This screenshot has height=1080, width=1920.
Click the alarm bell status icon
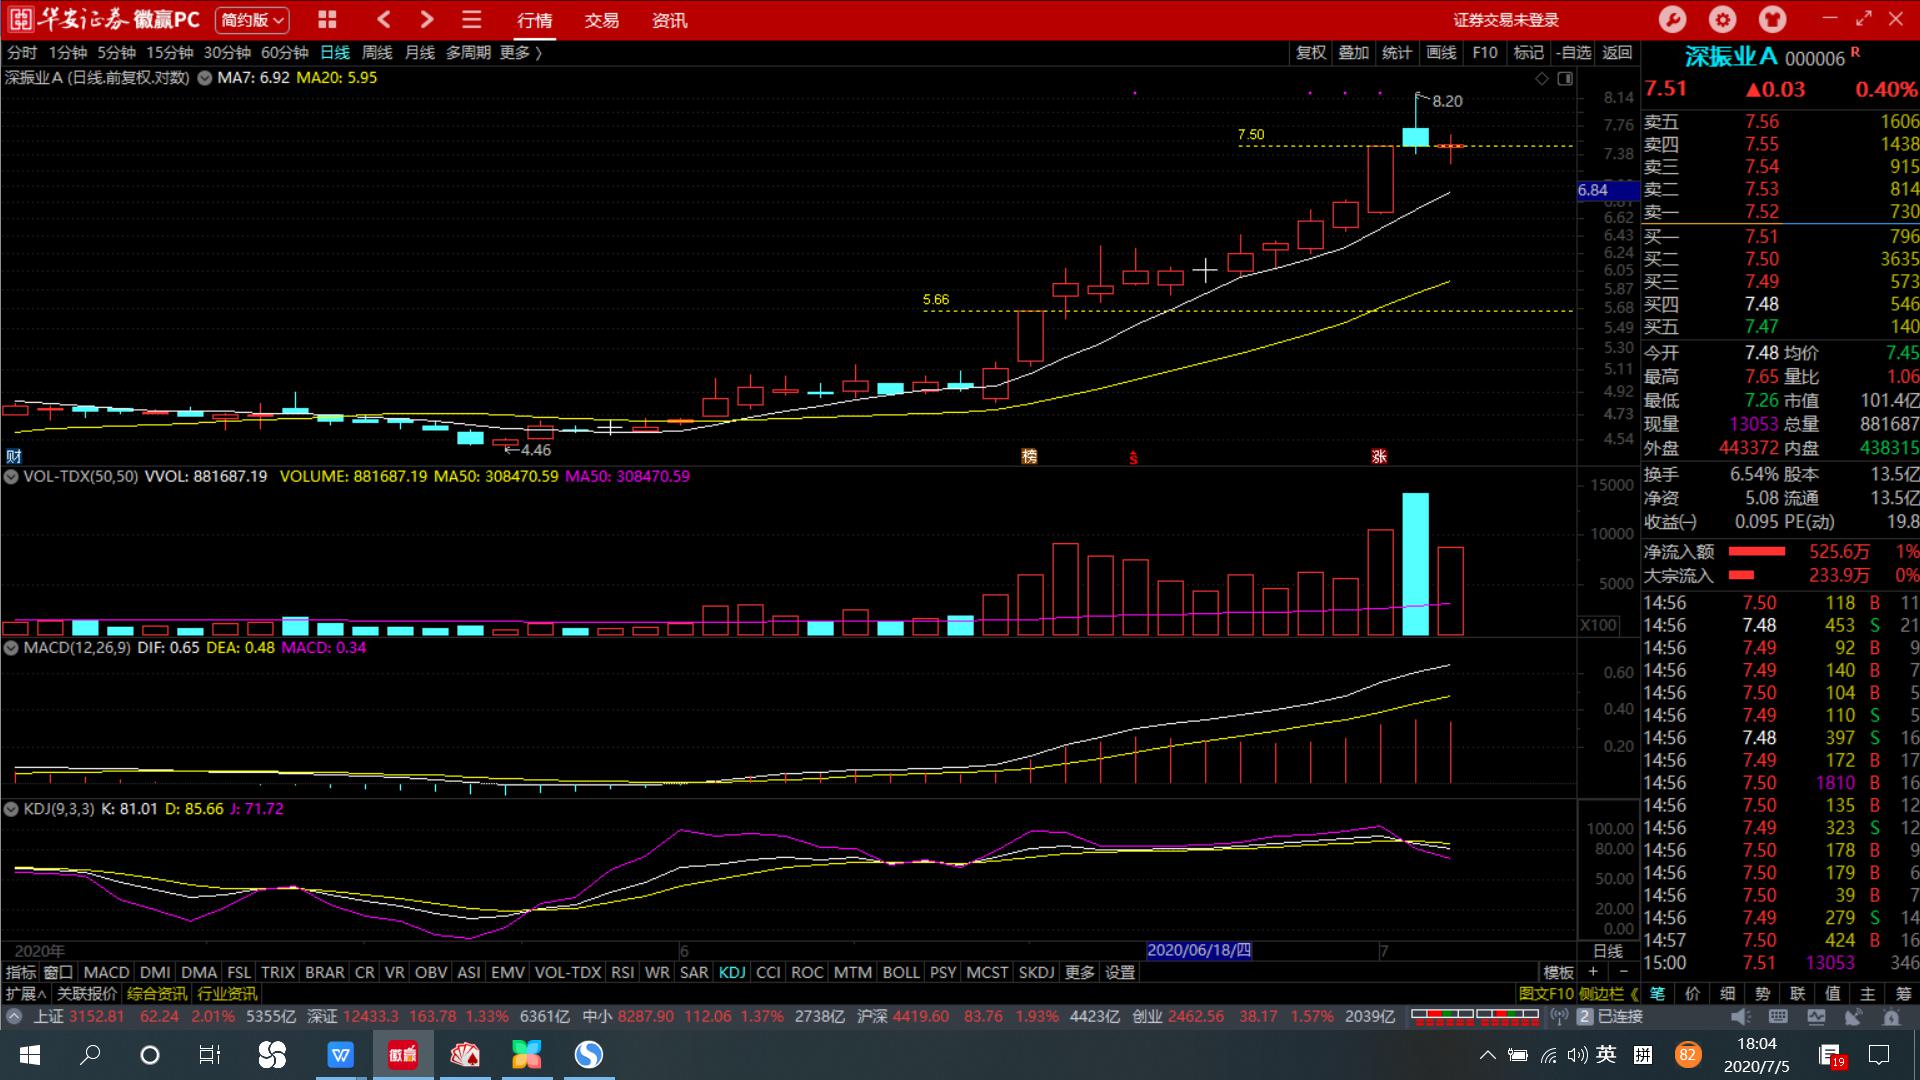coord(1891,1017)
